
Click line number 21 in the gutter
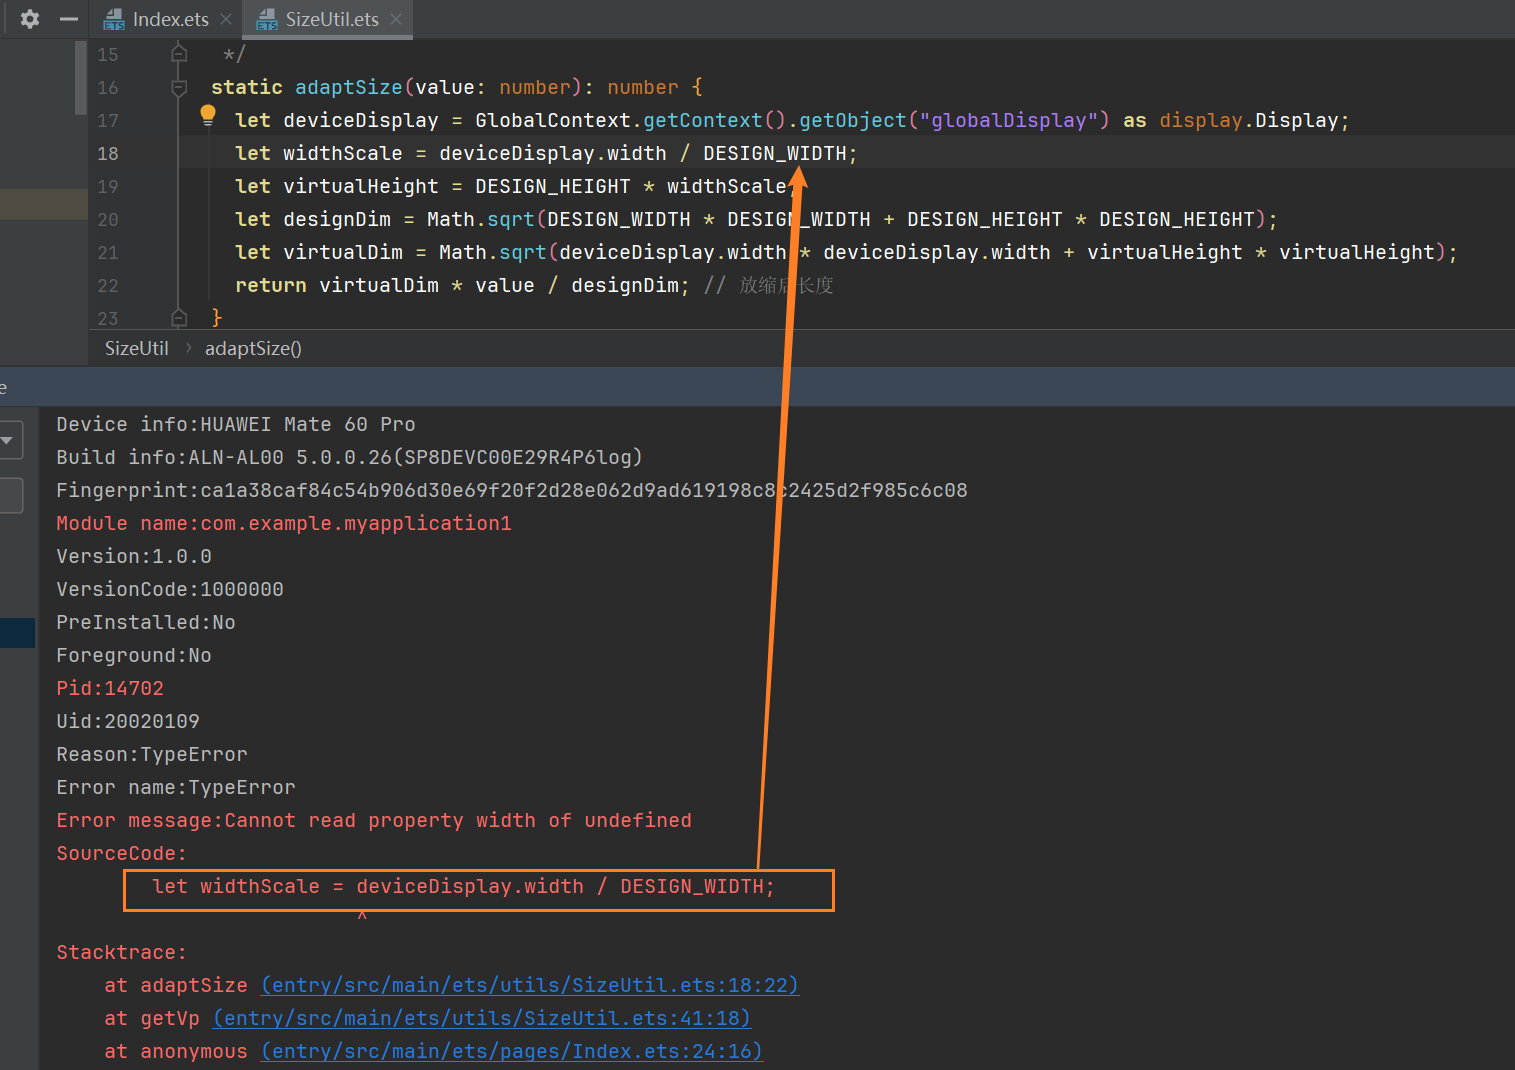(108, 252)
